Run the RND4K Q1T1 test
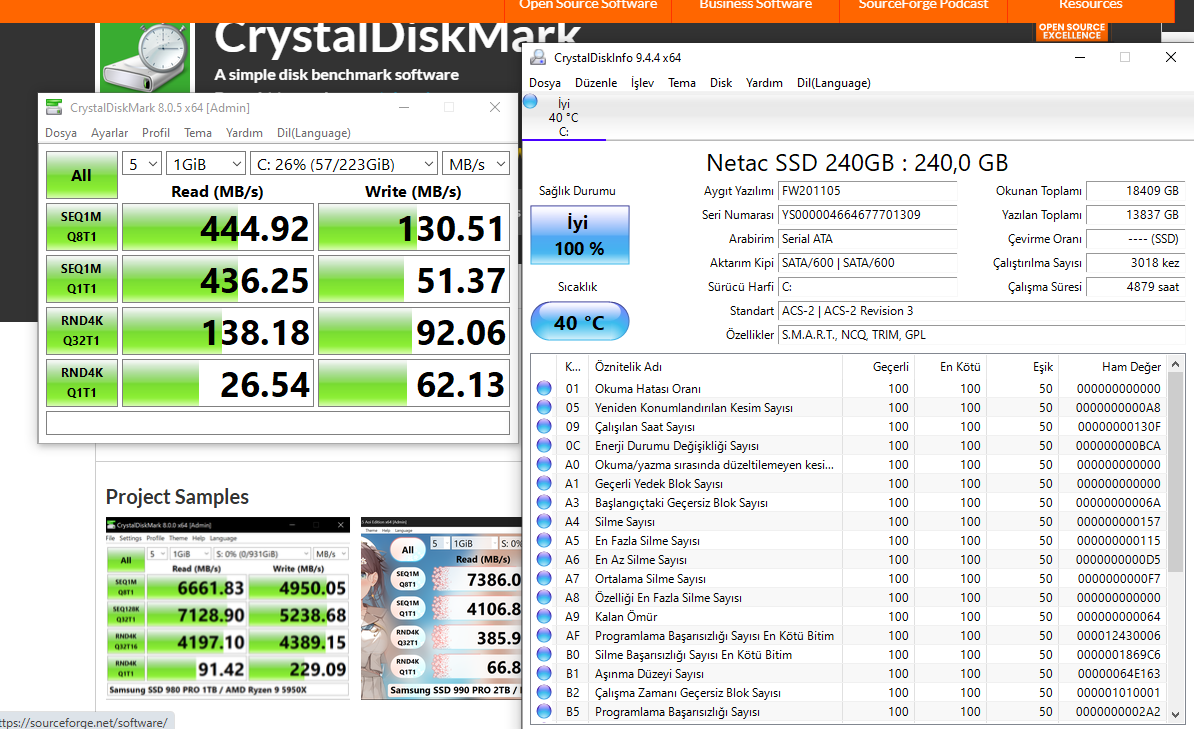This screenshot has height=729, width=1194. [81, 382]
